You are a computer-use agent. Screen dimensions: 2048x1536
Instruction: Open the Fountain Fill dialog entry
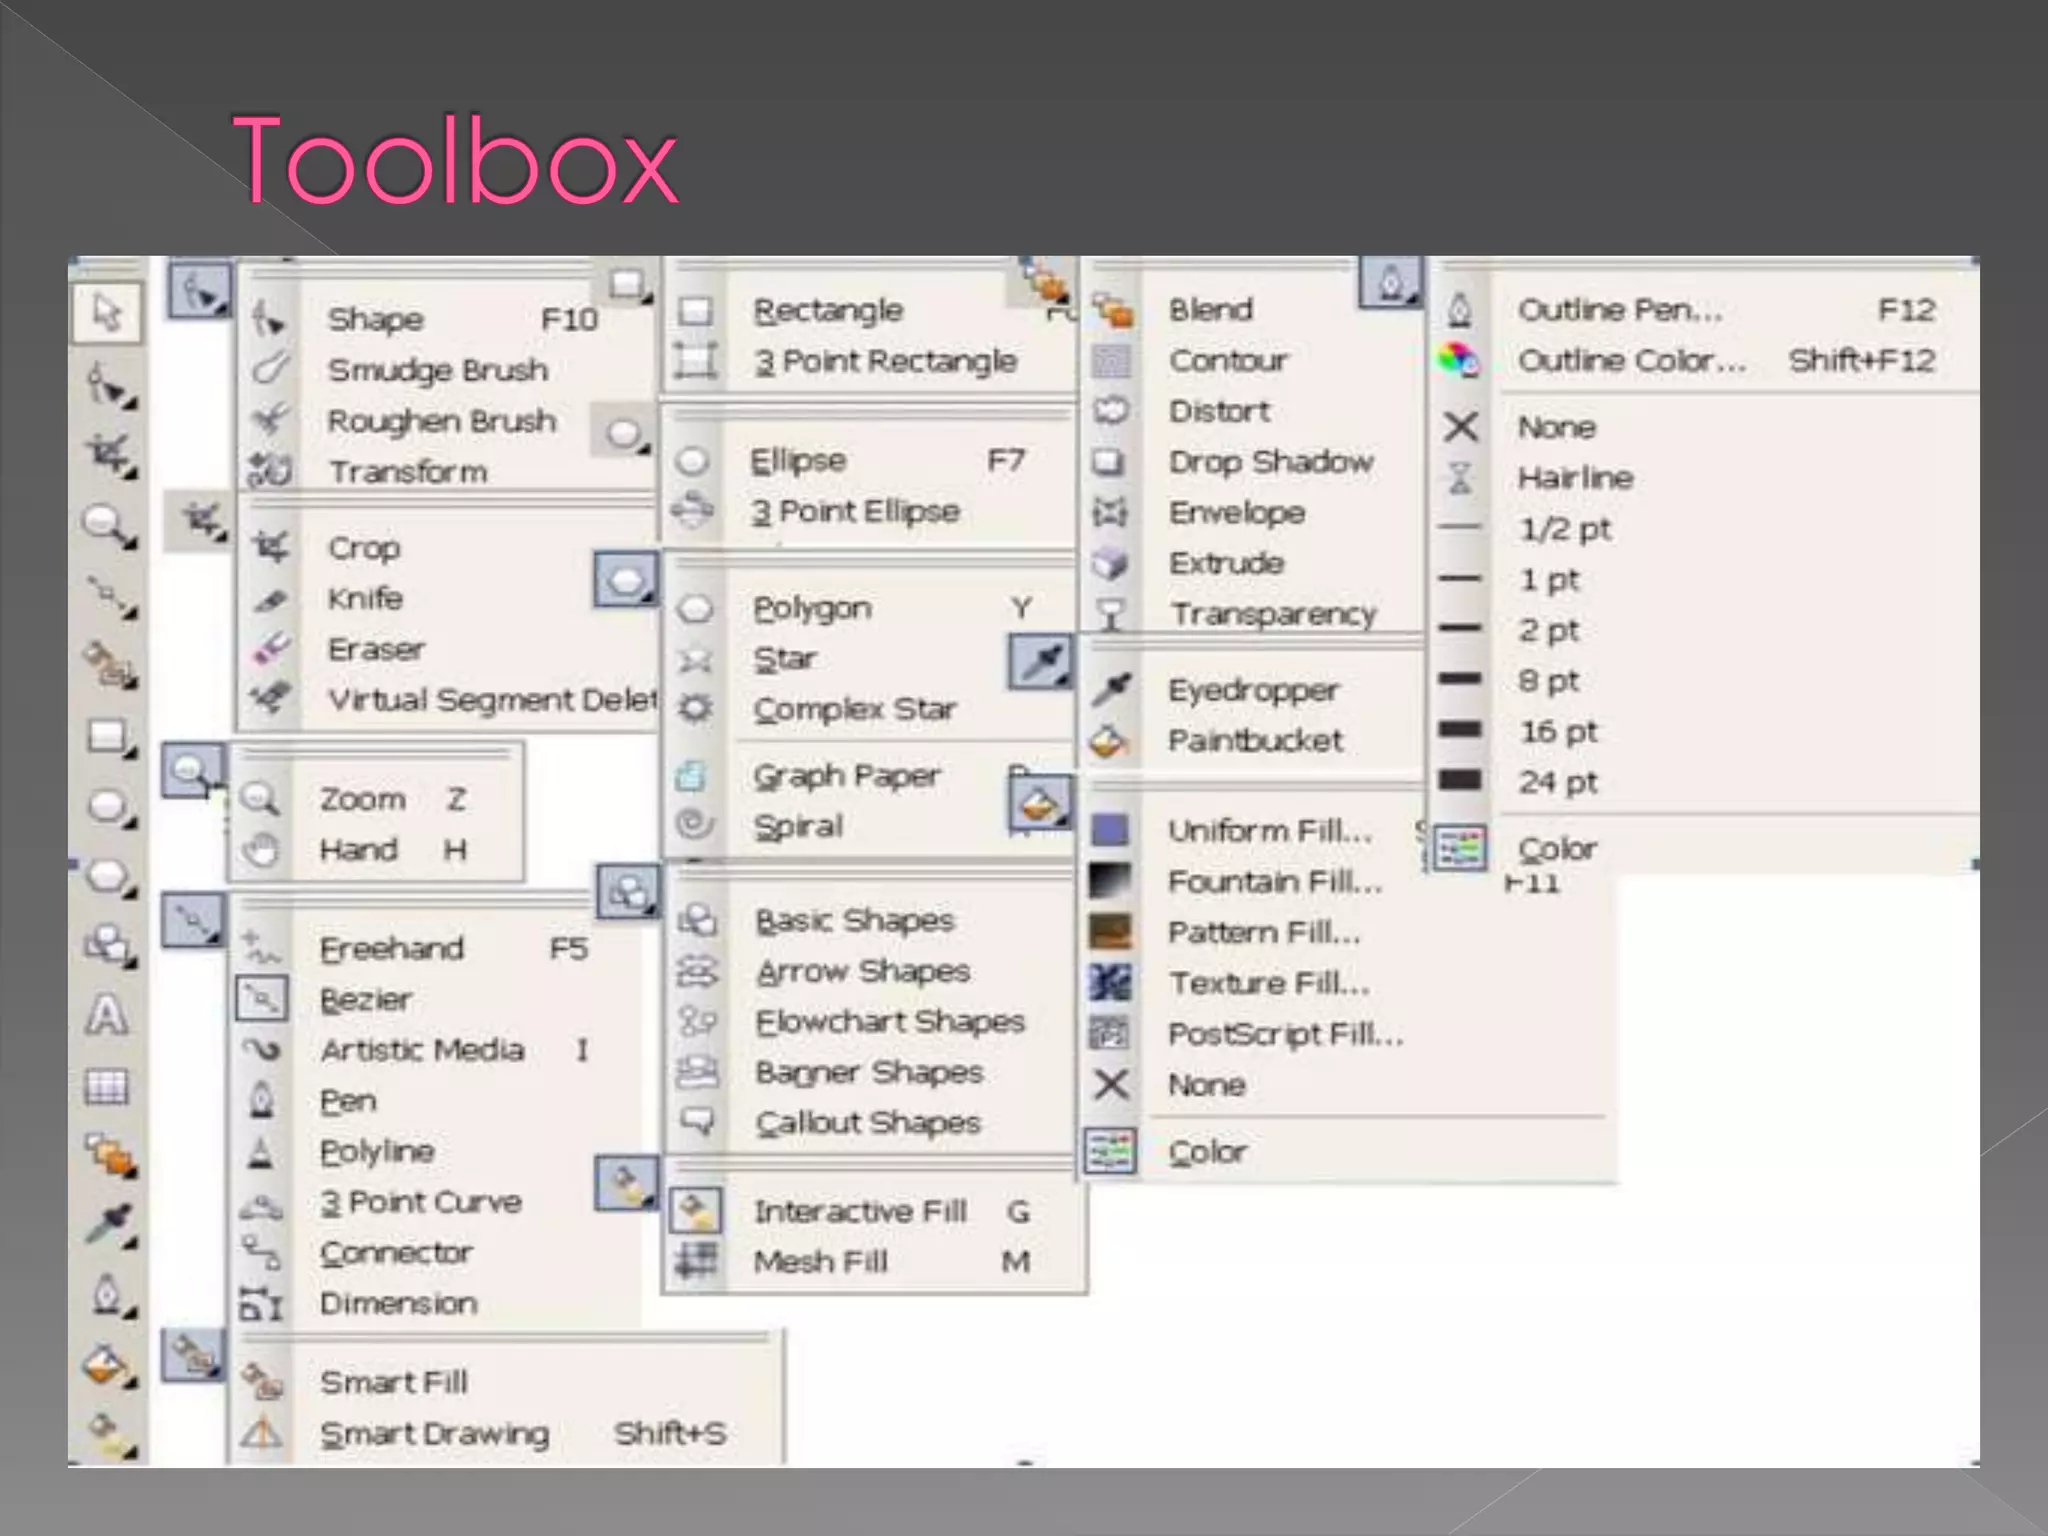(x=1274, y=882)
